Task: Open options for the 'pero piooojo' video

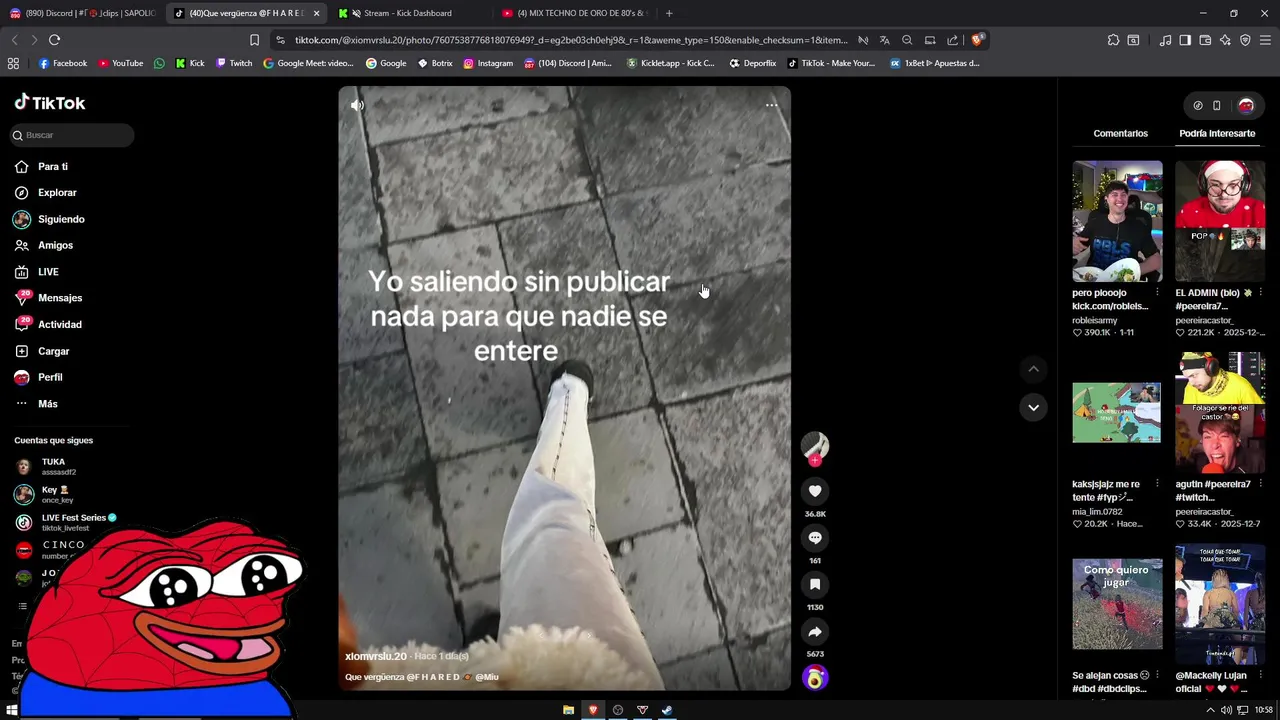Action: point(1157,293)
